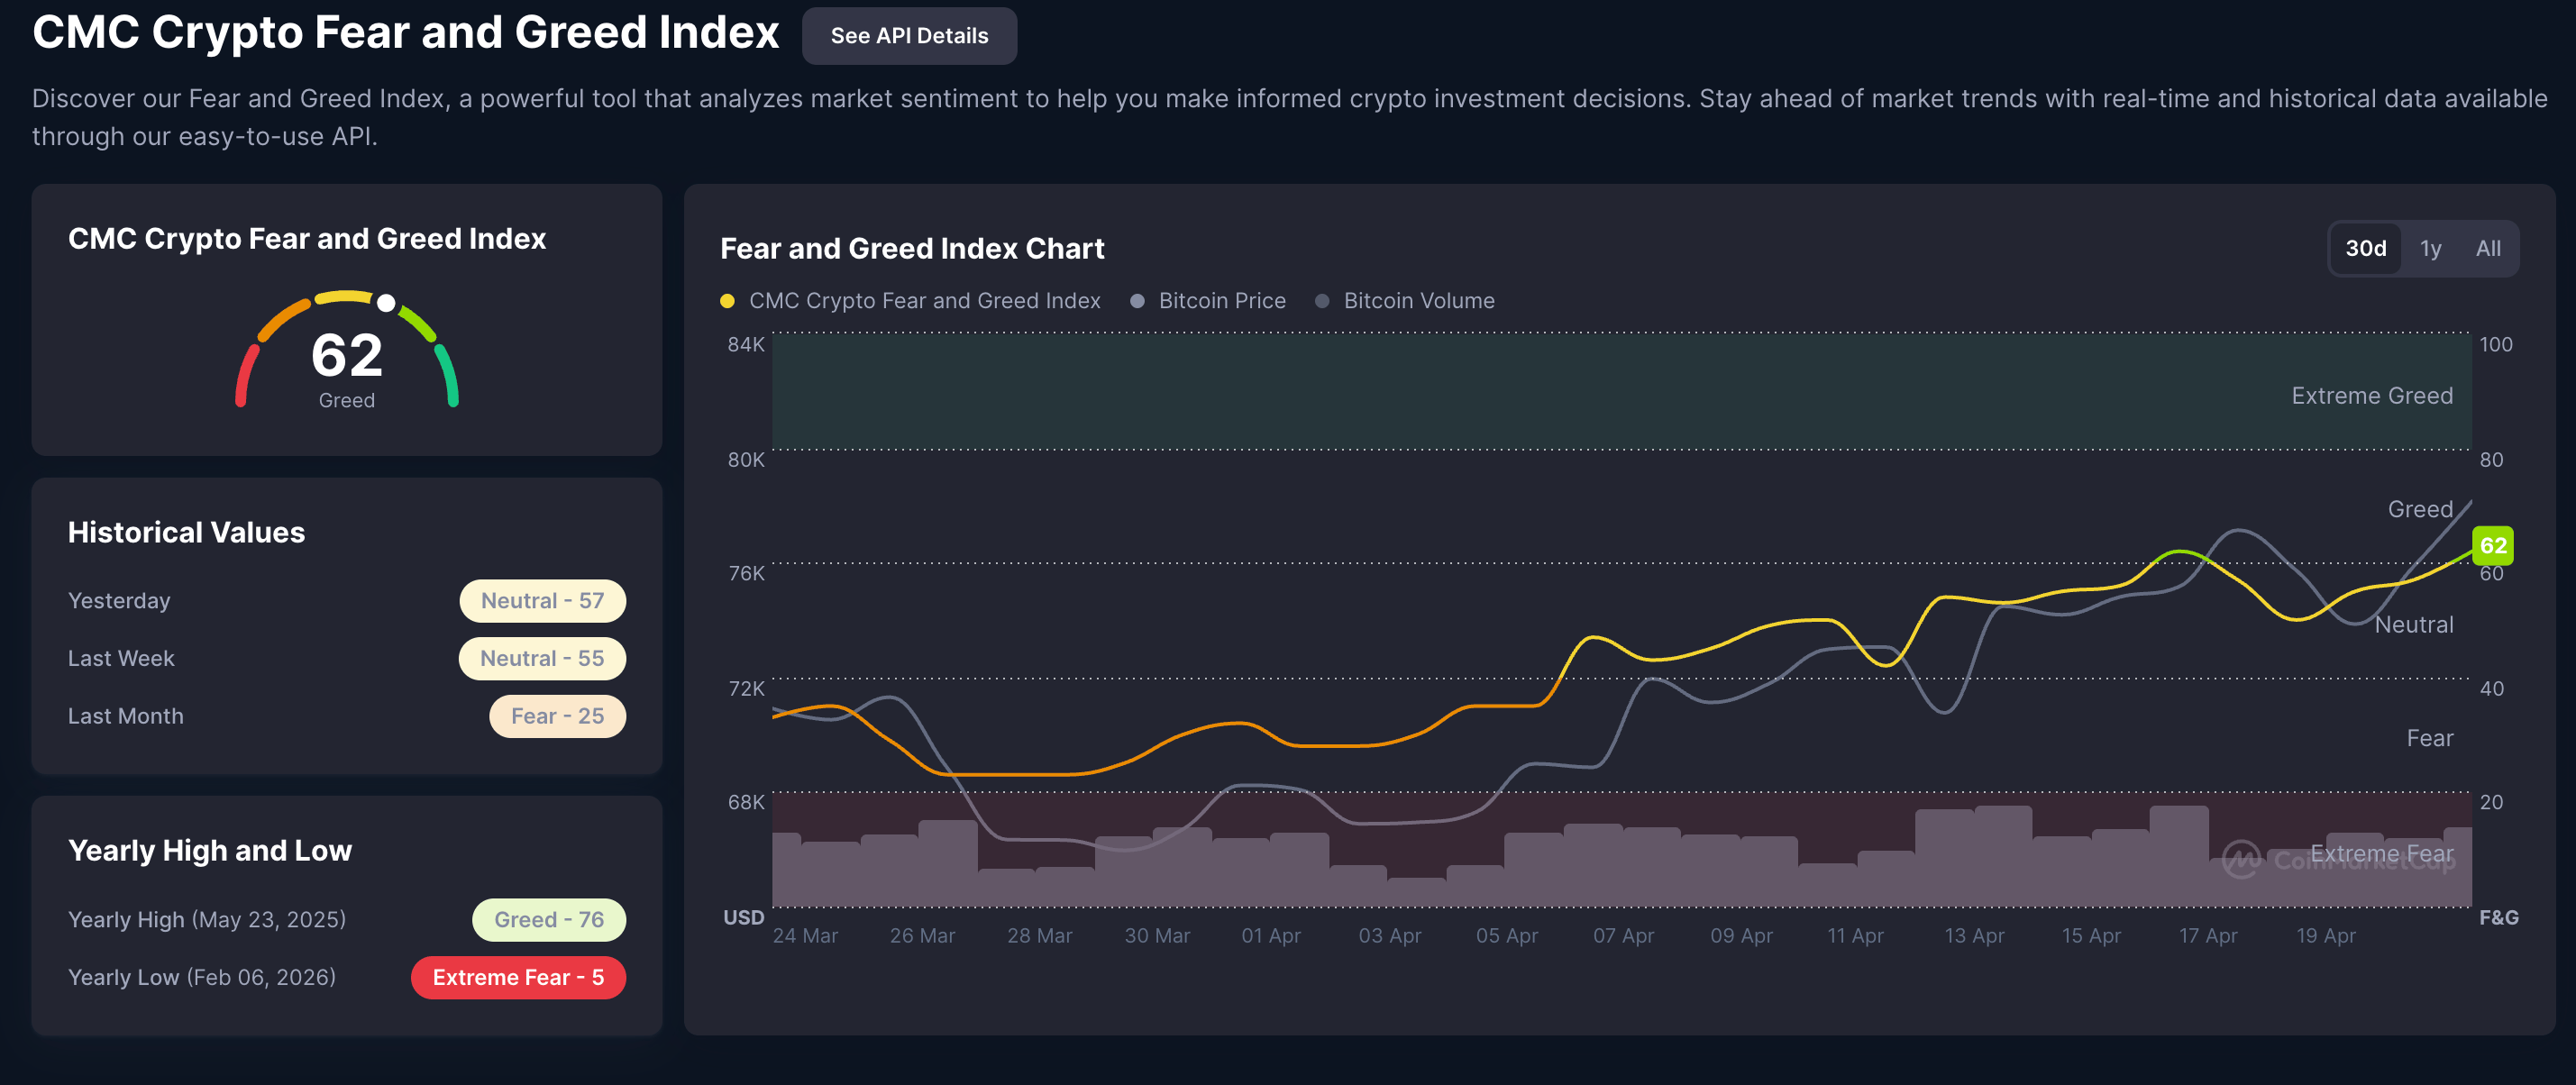
Task: Click the Extreme Fear - 5 badge
Action: pos(518,977)
